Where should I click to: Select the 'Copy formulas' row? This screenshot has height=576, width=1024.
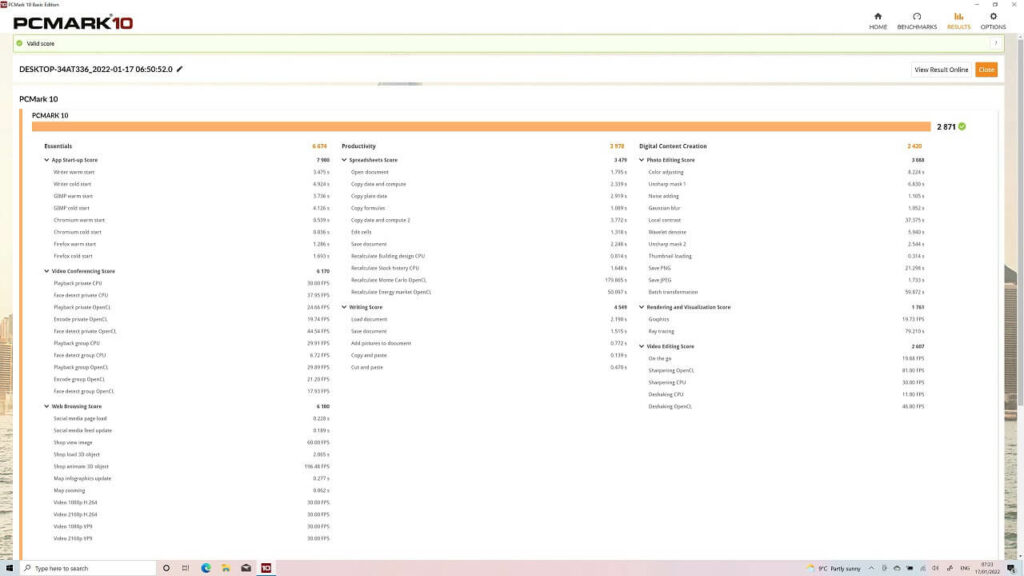pos(488,208)
